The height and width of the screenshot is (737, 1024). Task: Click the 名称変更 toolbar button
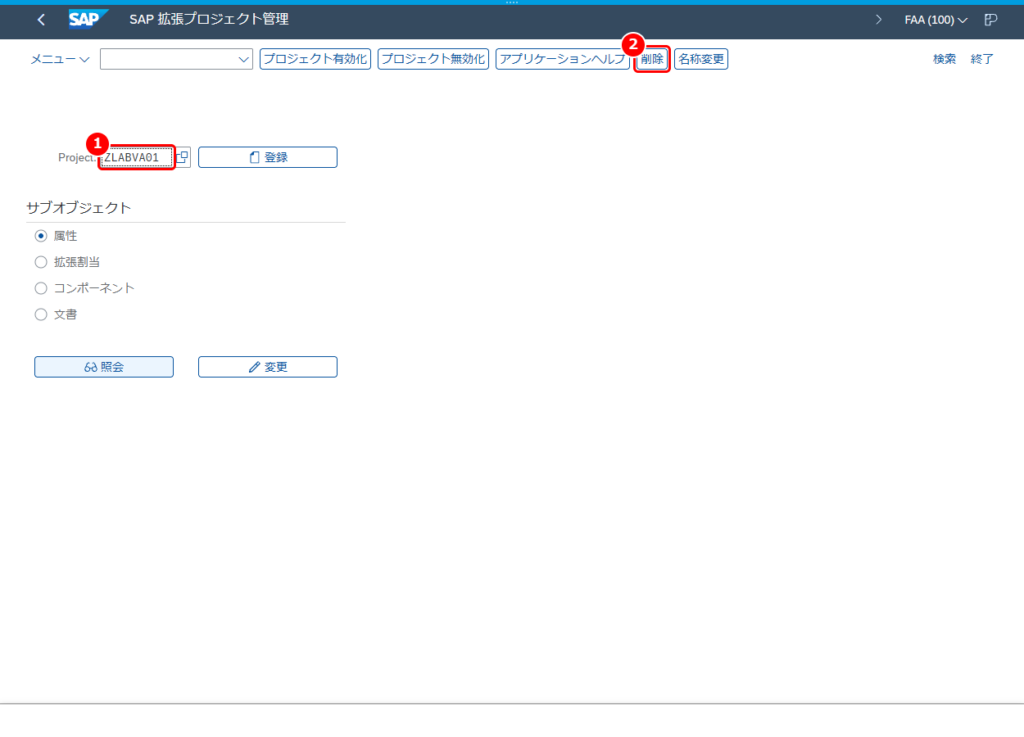701,59
